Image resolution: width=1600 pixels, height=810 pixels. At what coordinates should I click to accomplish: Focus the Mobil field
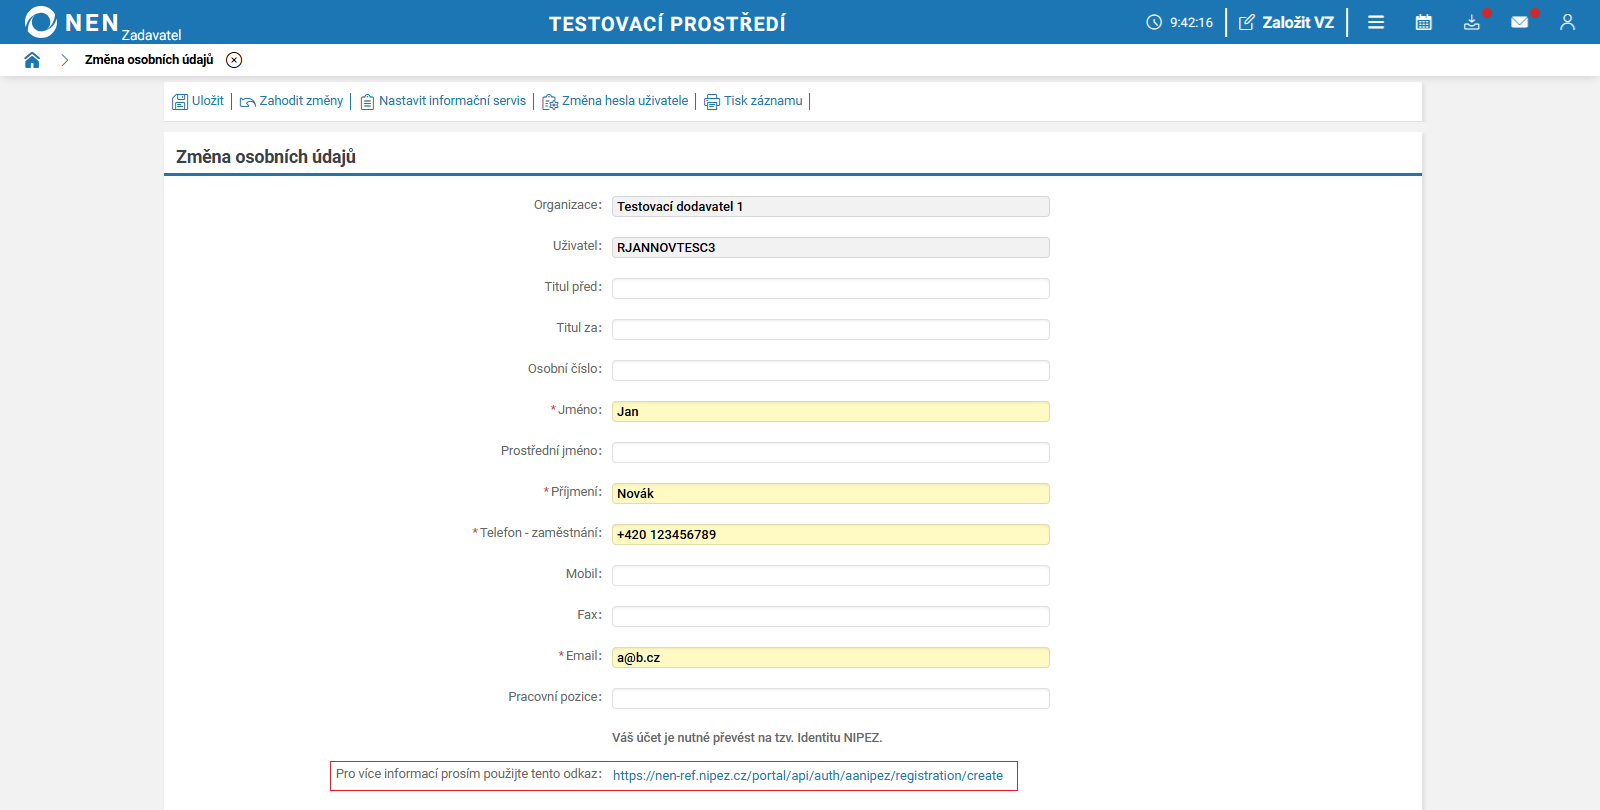[831, 575]
